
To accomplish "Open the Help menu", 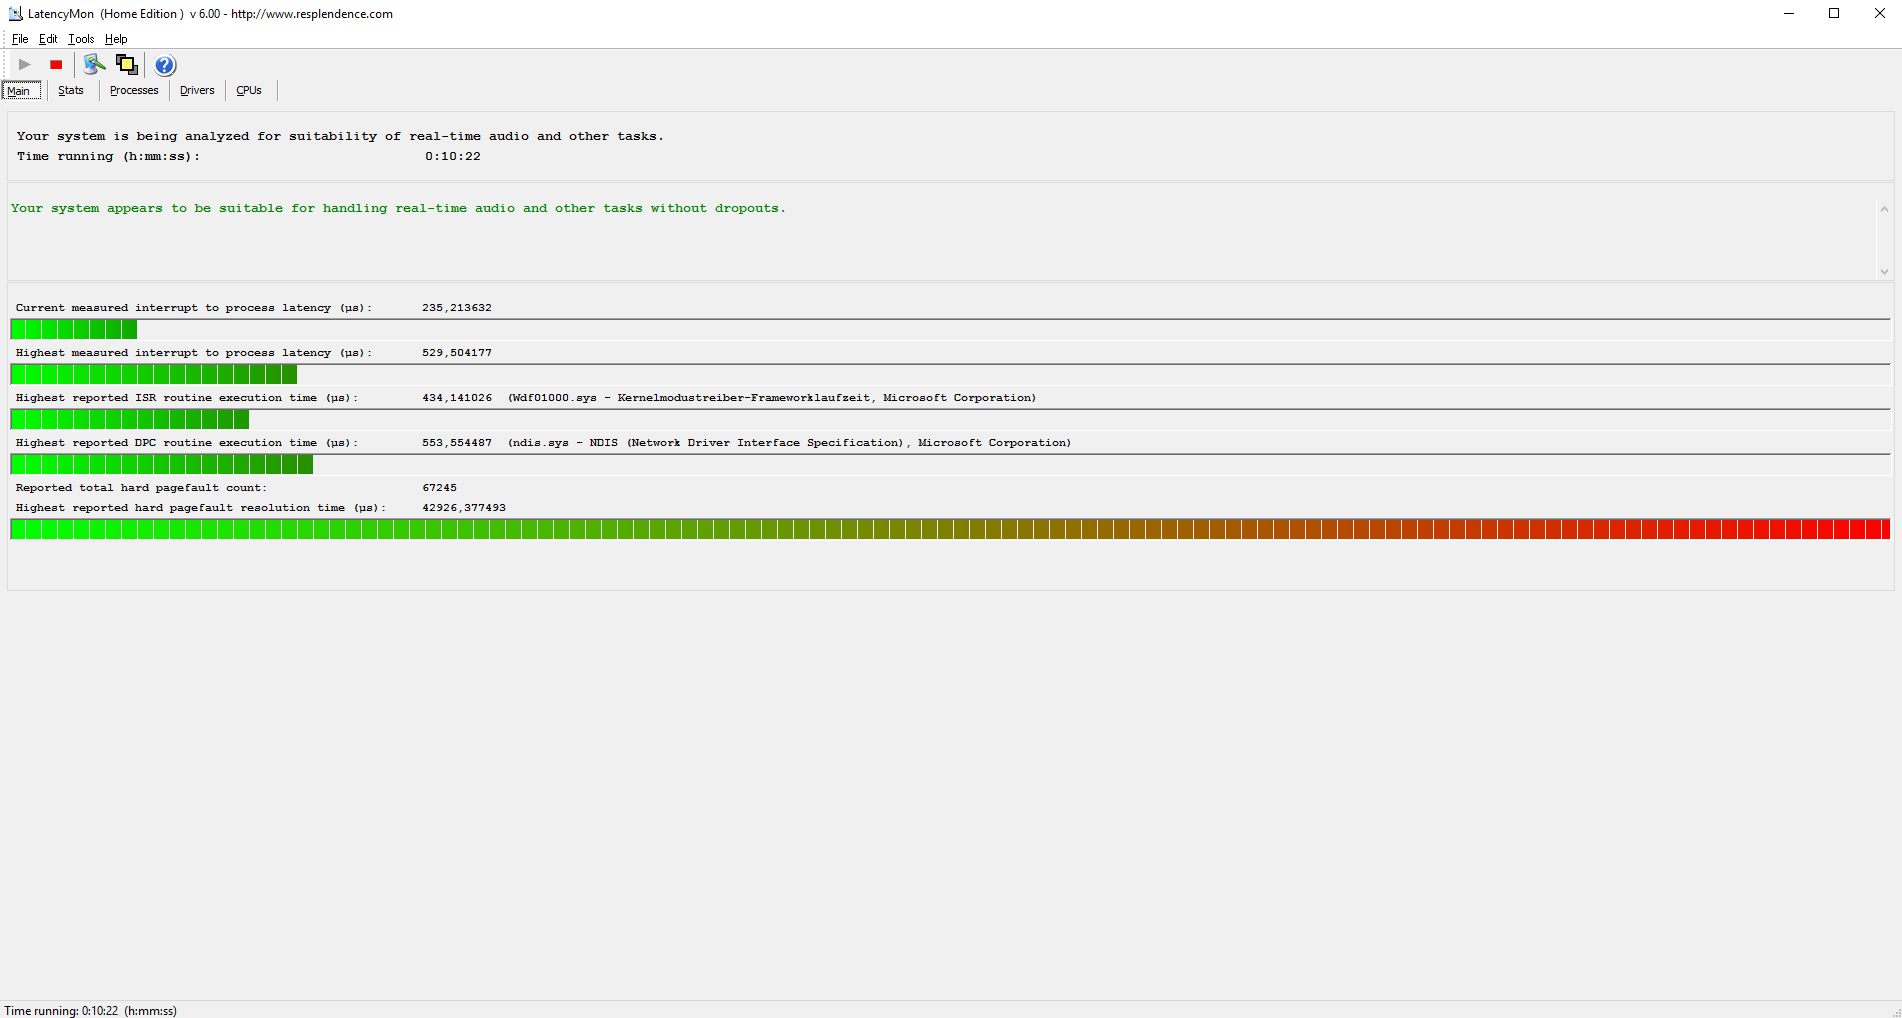I will [x=116, y=39].
